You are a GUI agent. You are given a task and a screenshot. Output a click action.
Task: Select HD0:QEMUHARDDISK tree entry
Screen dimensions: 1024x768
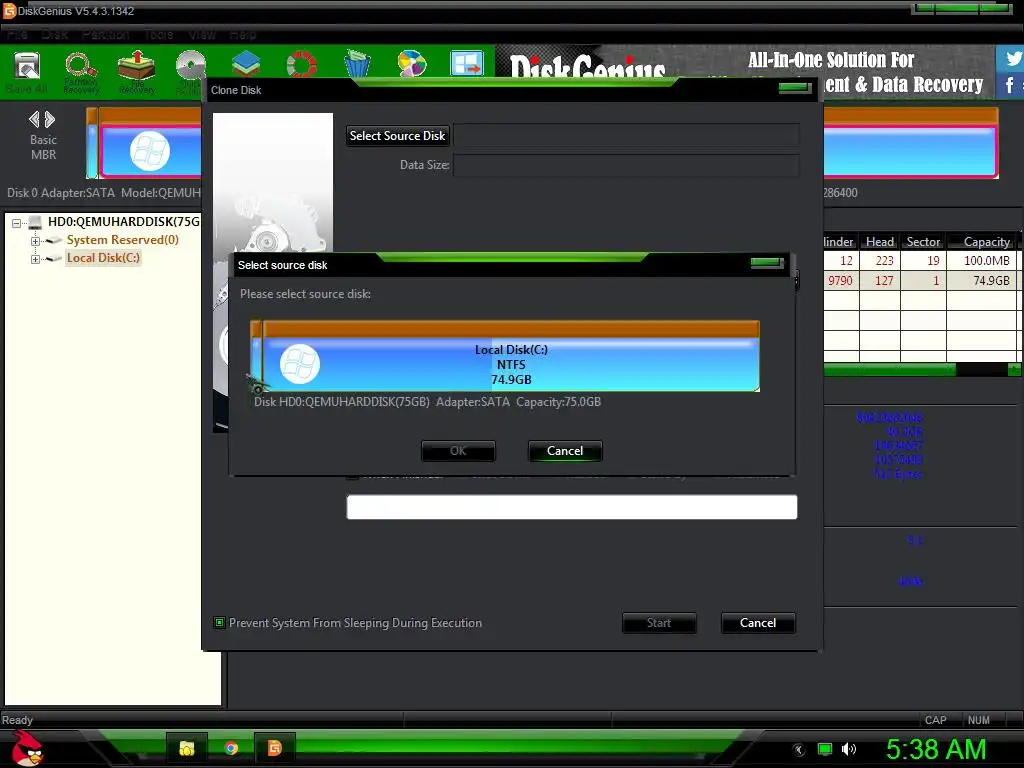[x=123, y=222]
